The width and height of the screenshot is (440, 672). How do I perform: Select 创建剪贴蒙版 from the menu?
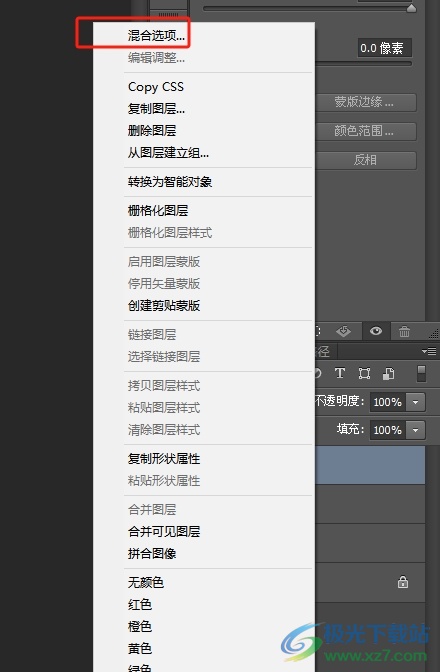tap(164, 306)
